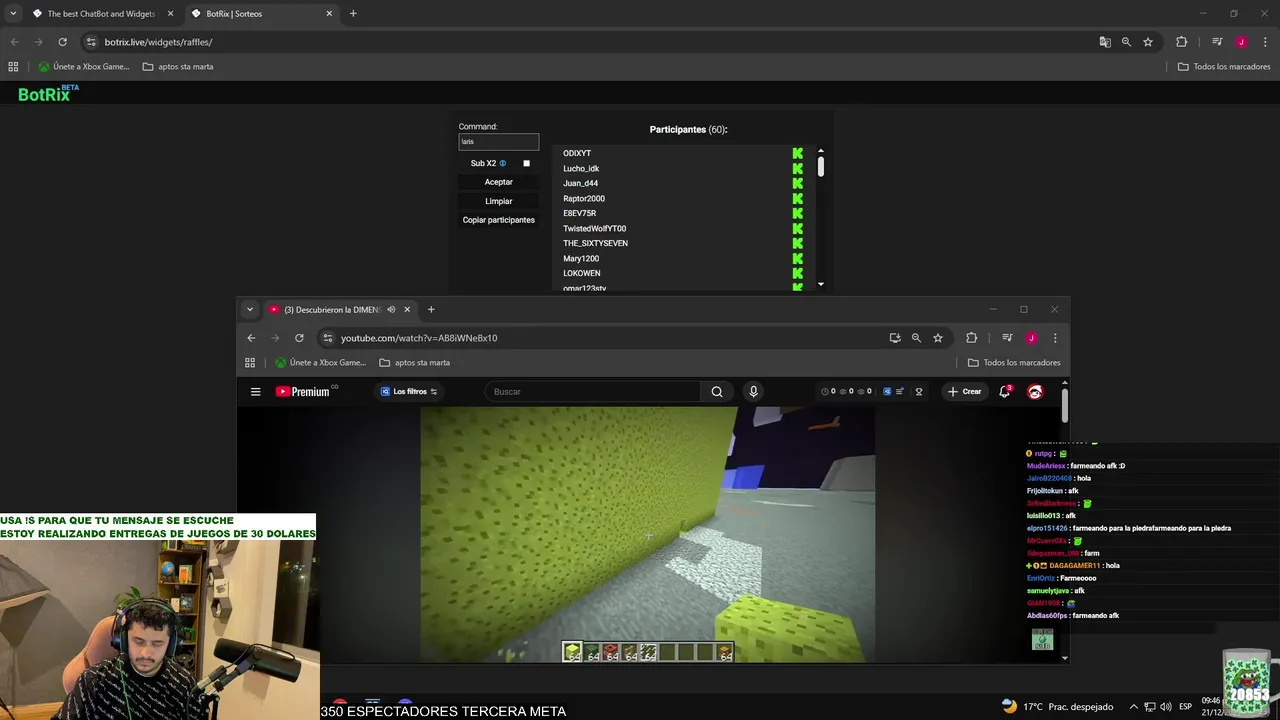The width and height of the screenshot is (1280, 720).
Task: Click the Kick icon next to Mary1200
Action: 797,258
